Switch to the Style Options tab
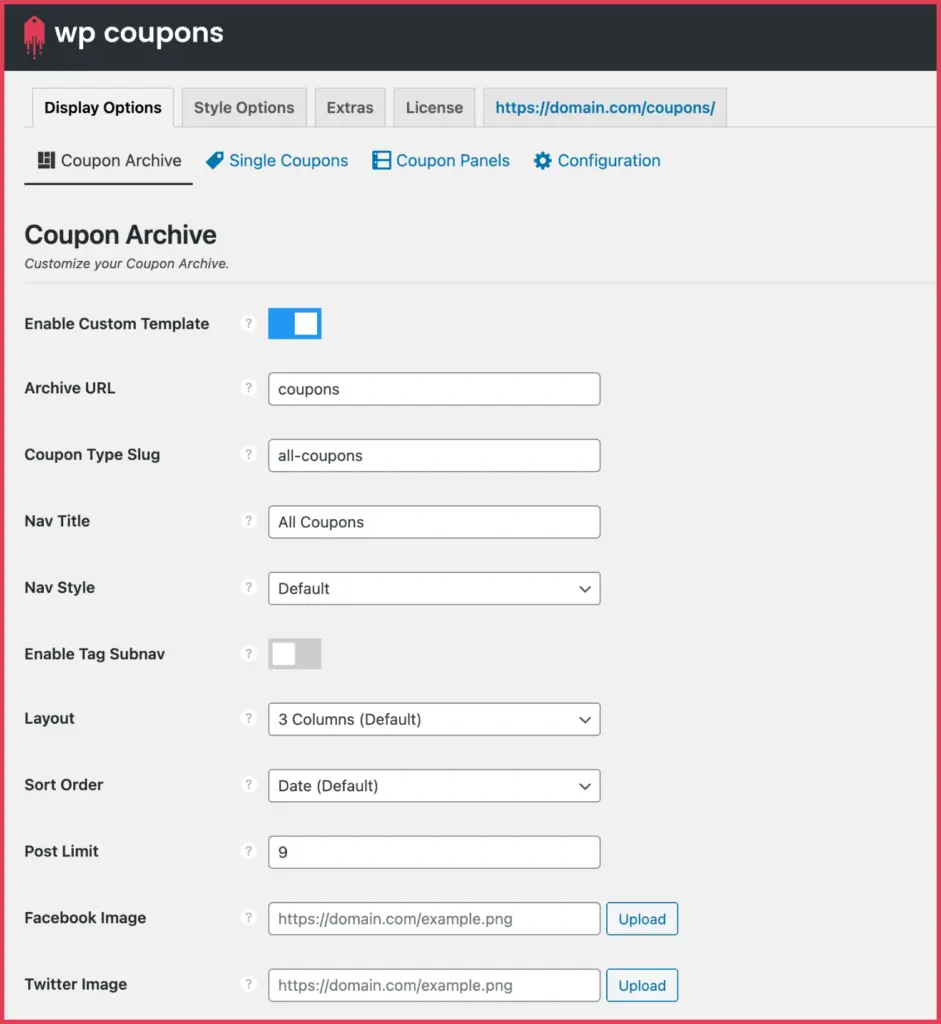941x1024 pixels. 243,107
